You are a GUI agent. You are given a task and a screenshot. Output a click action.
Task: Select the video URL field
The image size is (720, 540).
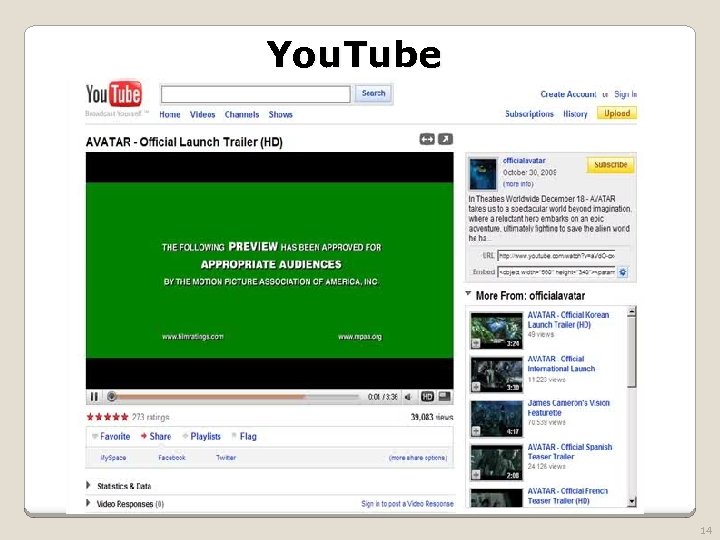tap(556, 255)
